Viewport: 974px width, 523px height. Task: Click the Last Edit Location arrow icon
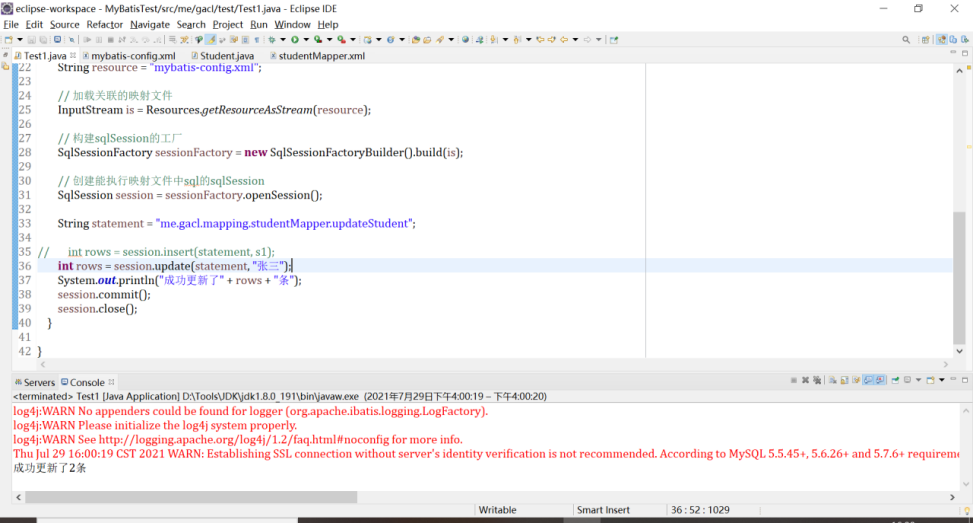pos(540,40)
